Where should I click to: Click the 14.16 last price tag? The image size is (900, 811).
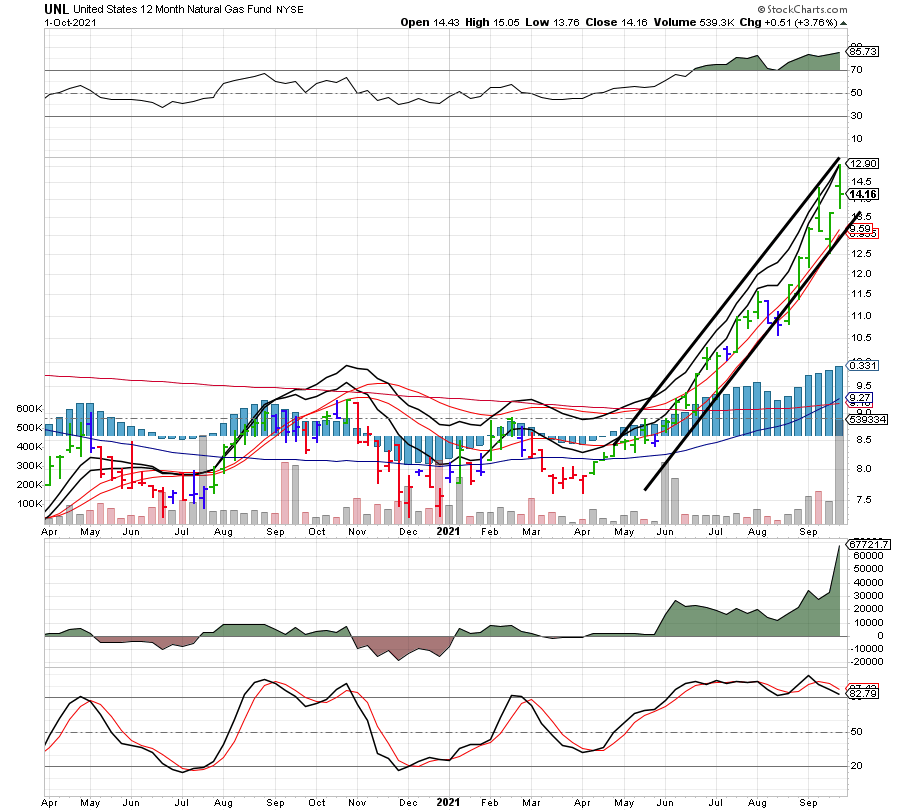(861, 194)
